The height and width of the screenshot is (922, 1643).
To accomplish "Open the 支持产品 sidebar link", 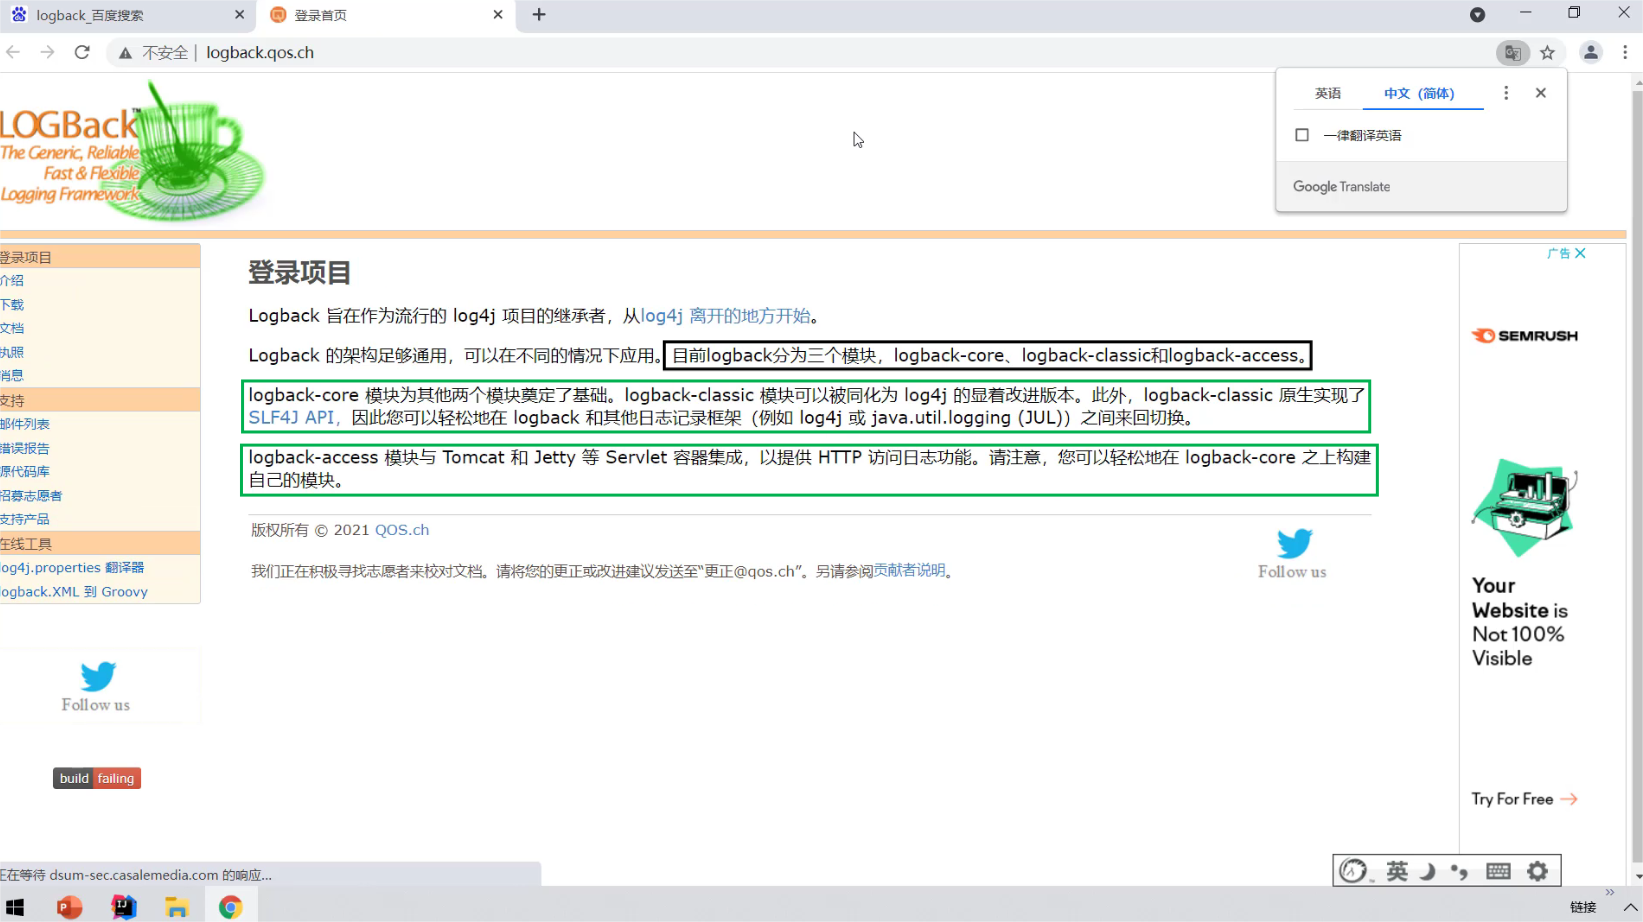I will pyautogui.click(x=25, y=519).
